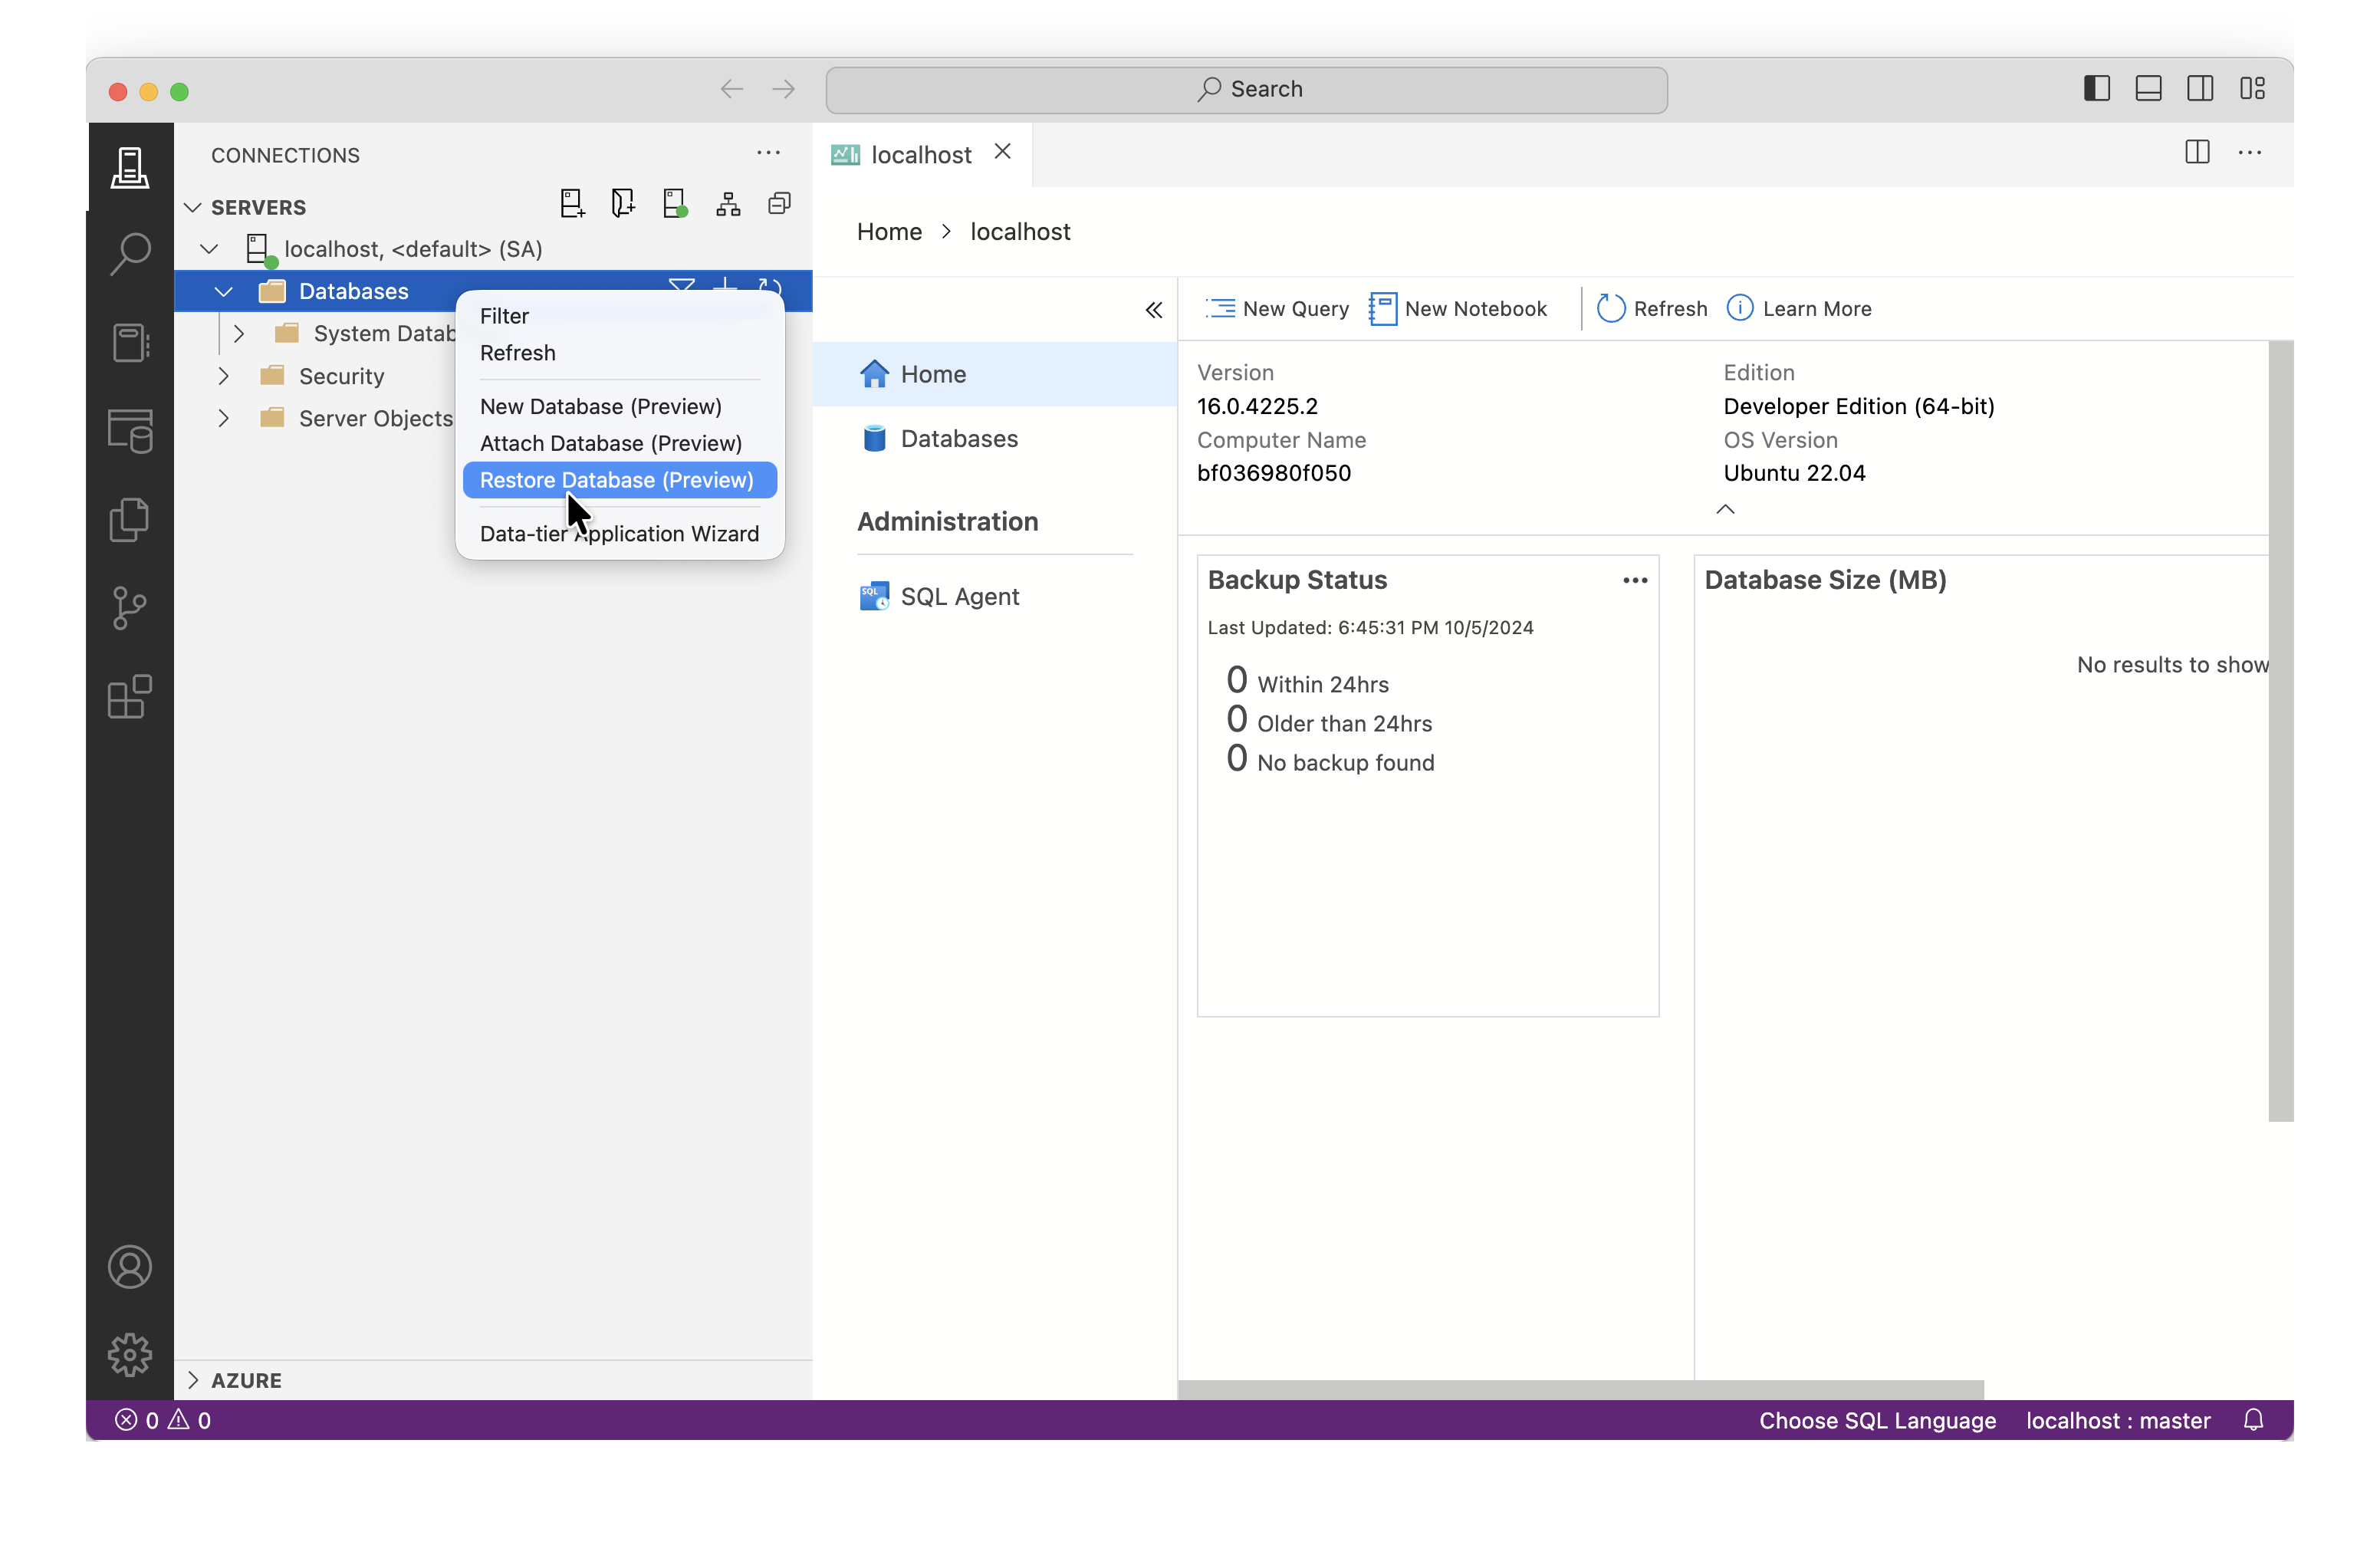Select the localhost editor tab
The width and height of the screenshot is (2380, 1555).
pyautogui.click(x=921, y=154)
